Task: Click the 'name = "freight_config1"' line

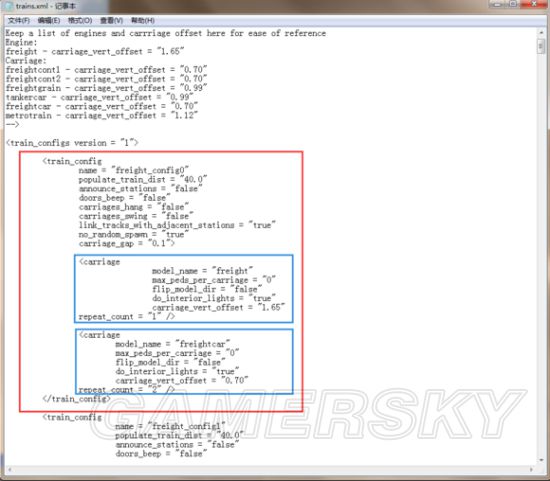Action: (x=170, y=426)
